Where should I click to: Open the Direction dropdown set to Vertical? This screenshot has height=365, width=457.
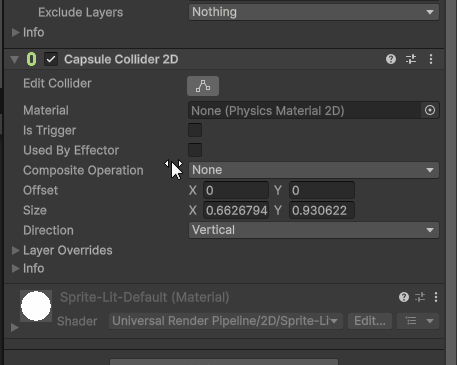click(314, 230)
